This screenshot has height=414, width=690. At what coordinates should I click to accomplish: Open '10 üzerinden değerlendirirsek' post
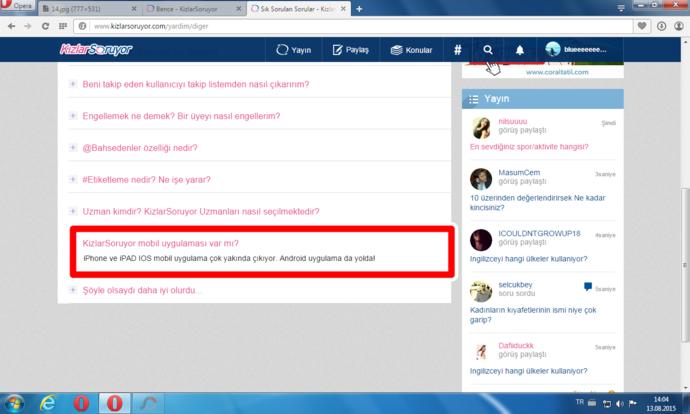click(x=537, y=203)
